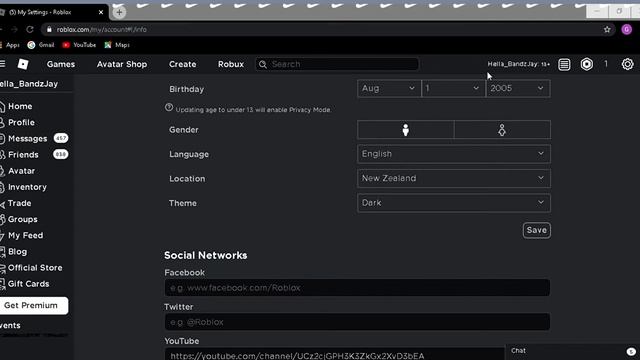Image resolution: width=640 pixels, height=360 pixels.
Task: Bookmark this page with the star icon
Action: (607, 29)
